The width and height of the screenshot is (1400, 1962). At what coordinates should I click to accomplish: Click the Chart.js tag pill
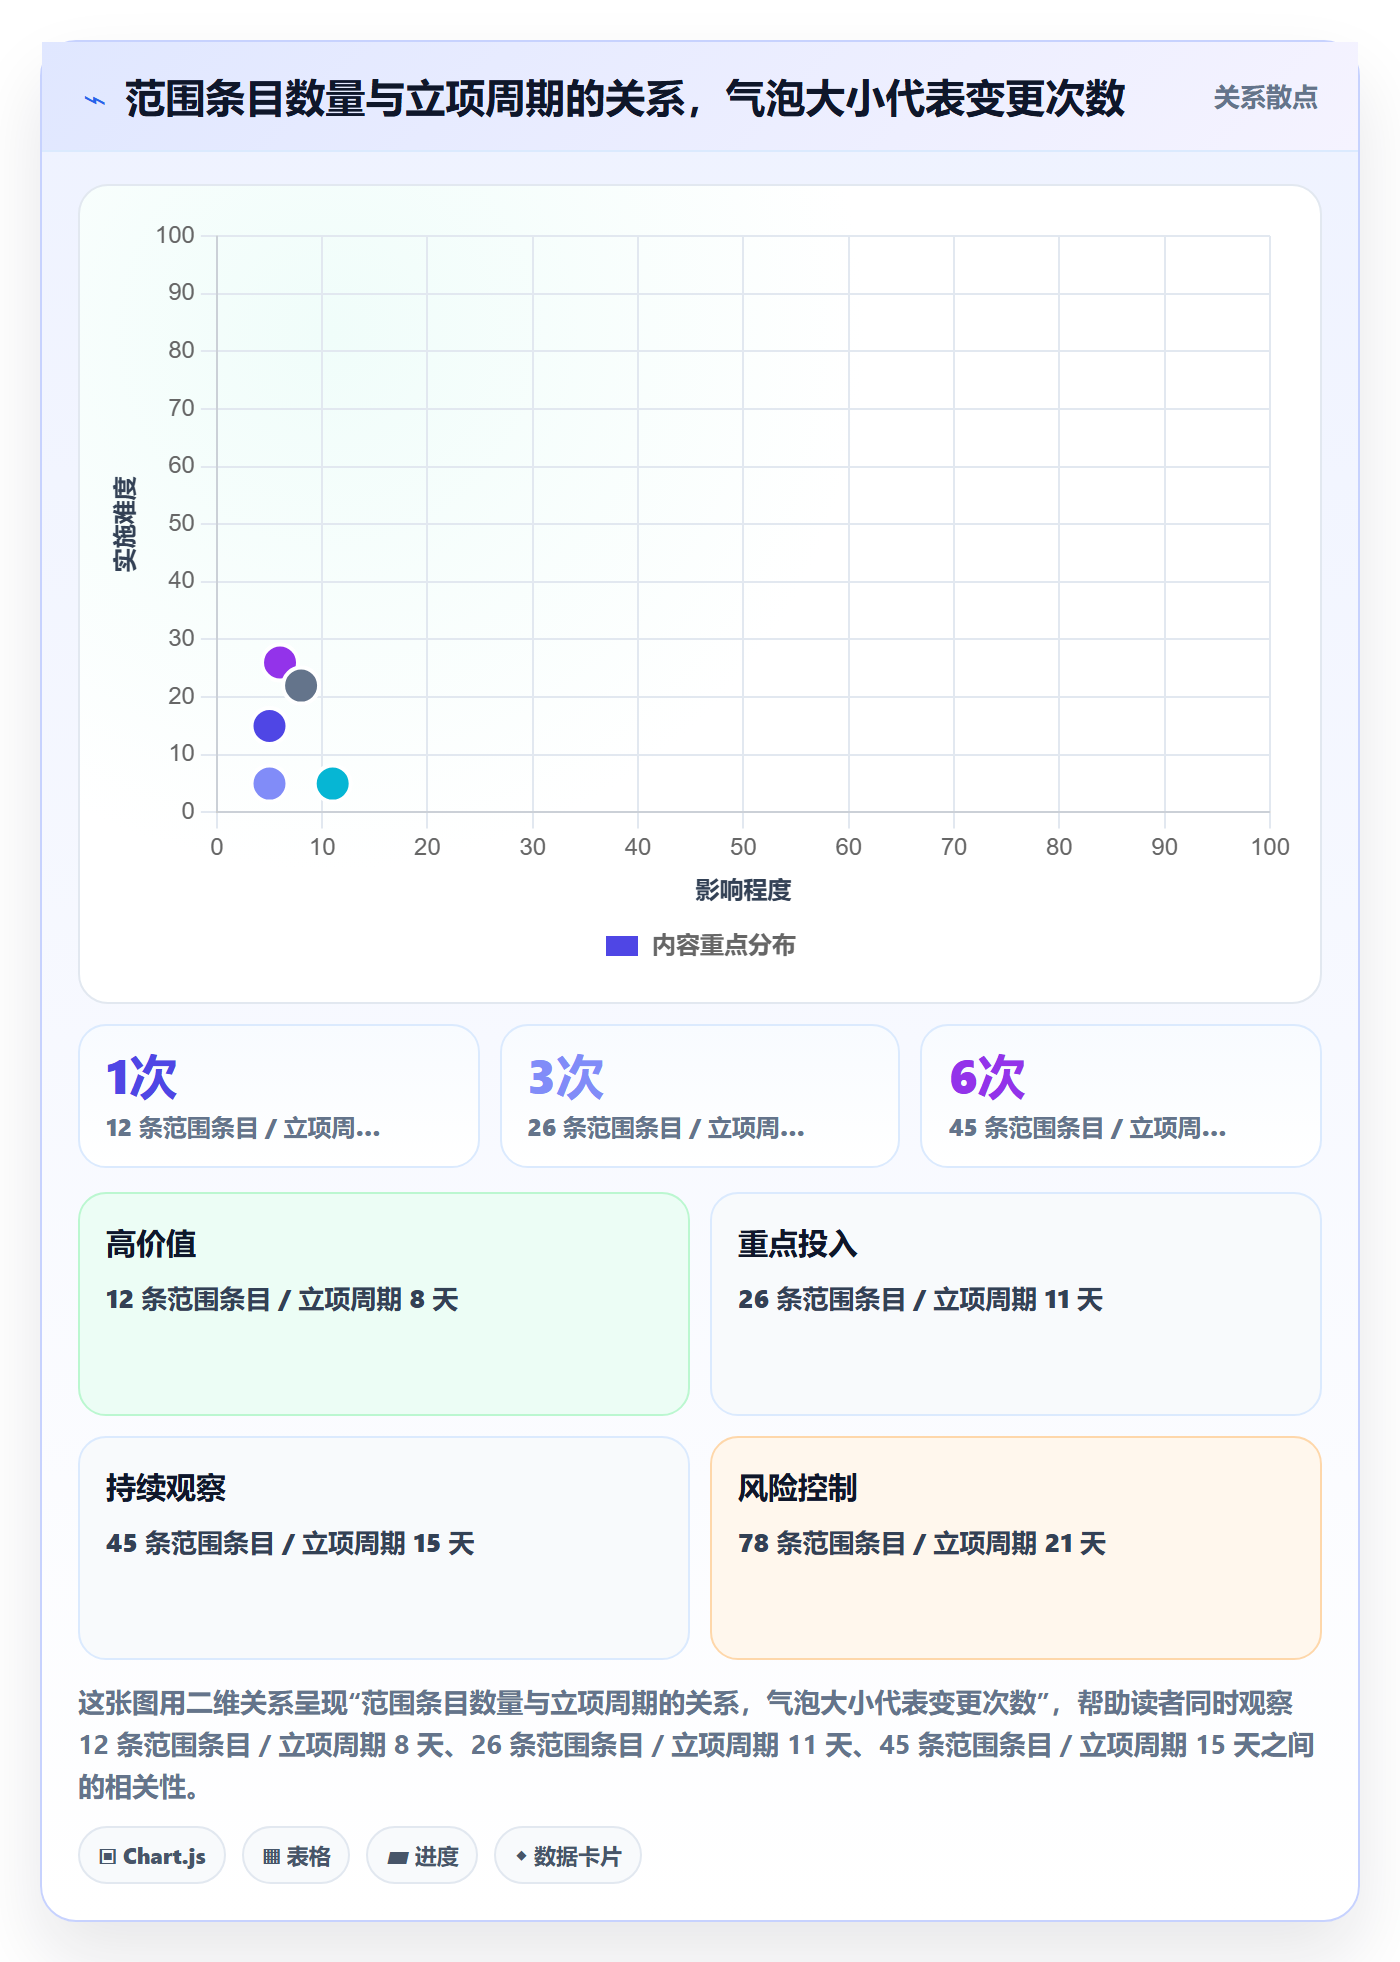coord(152,1856)
